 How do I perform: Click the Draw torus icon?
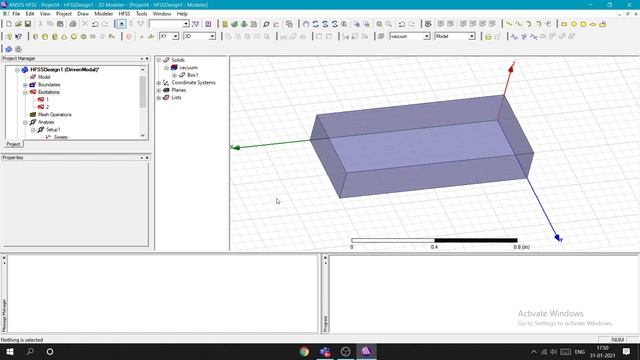(x=83, y=37)
